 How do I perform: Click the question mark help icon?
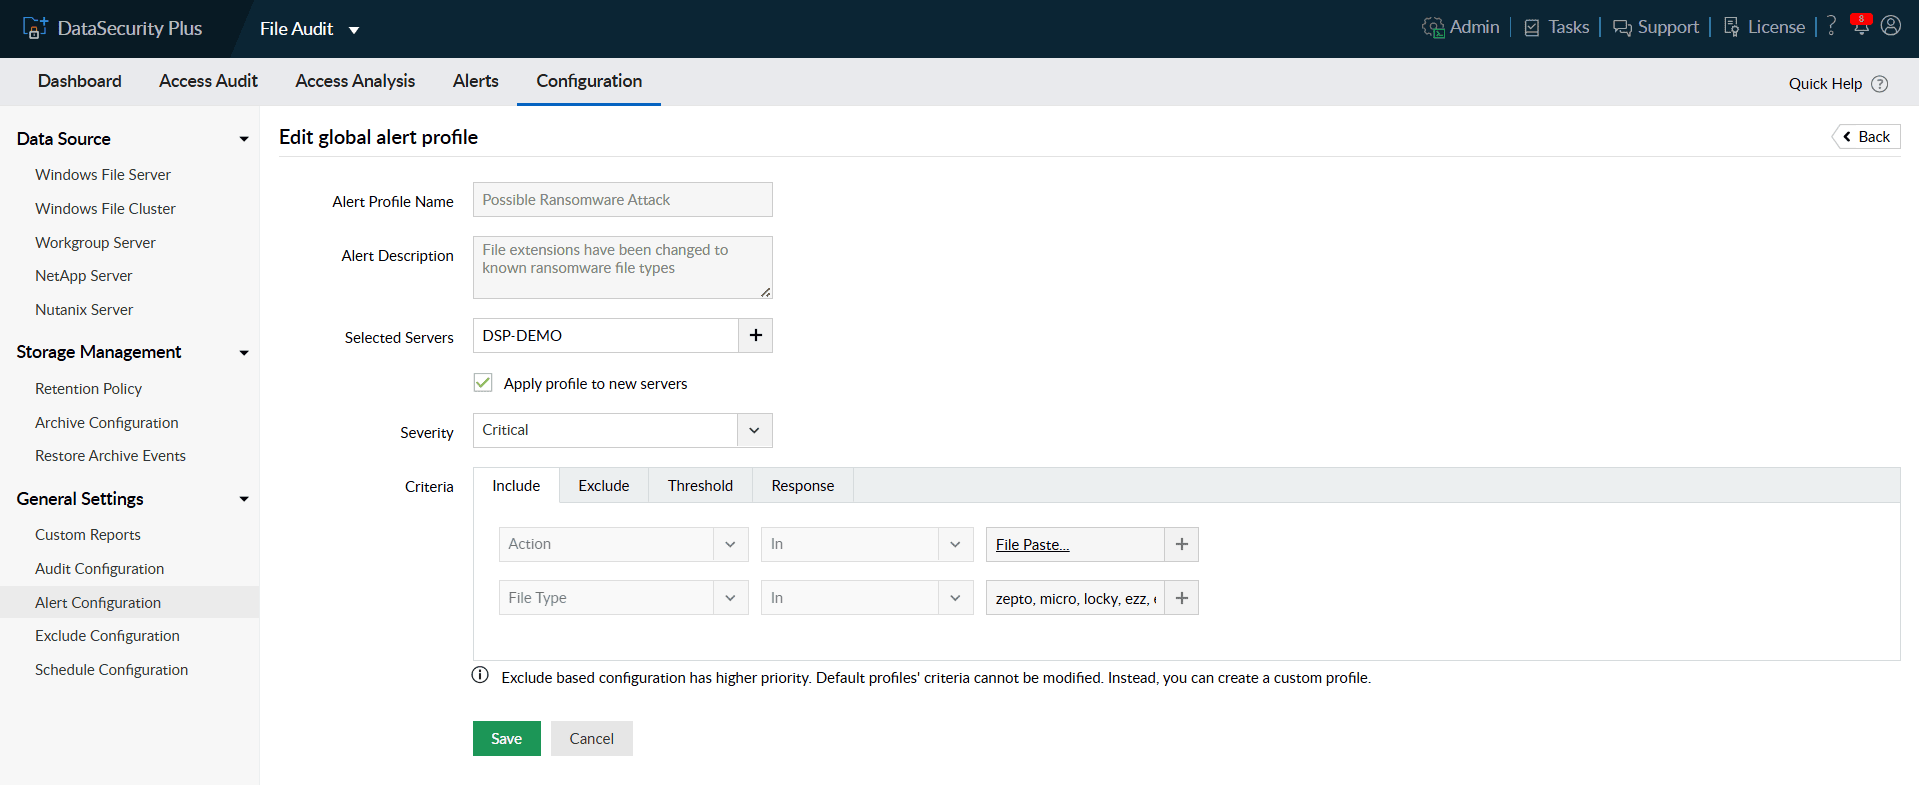(x=1831, y=26)
